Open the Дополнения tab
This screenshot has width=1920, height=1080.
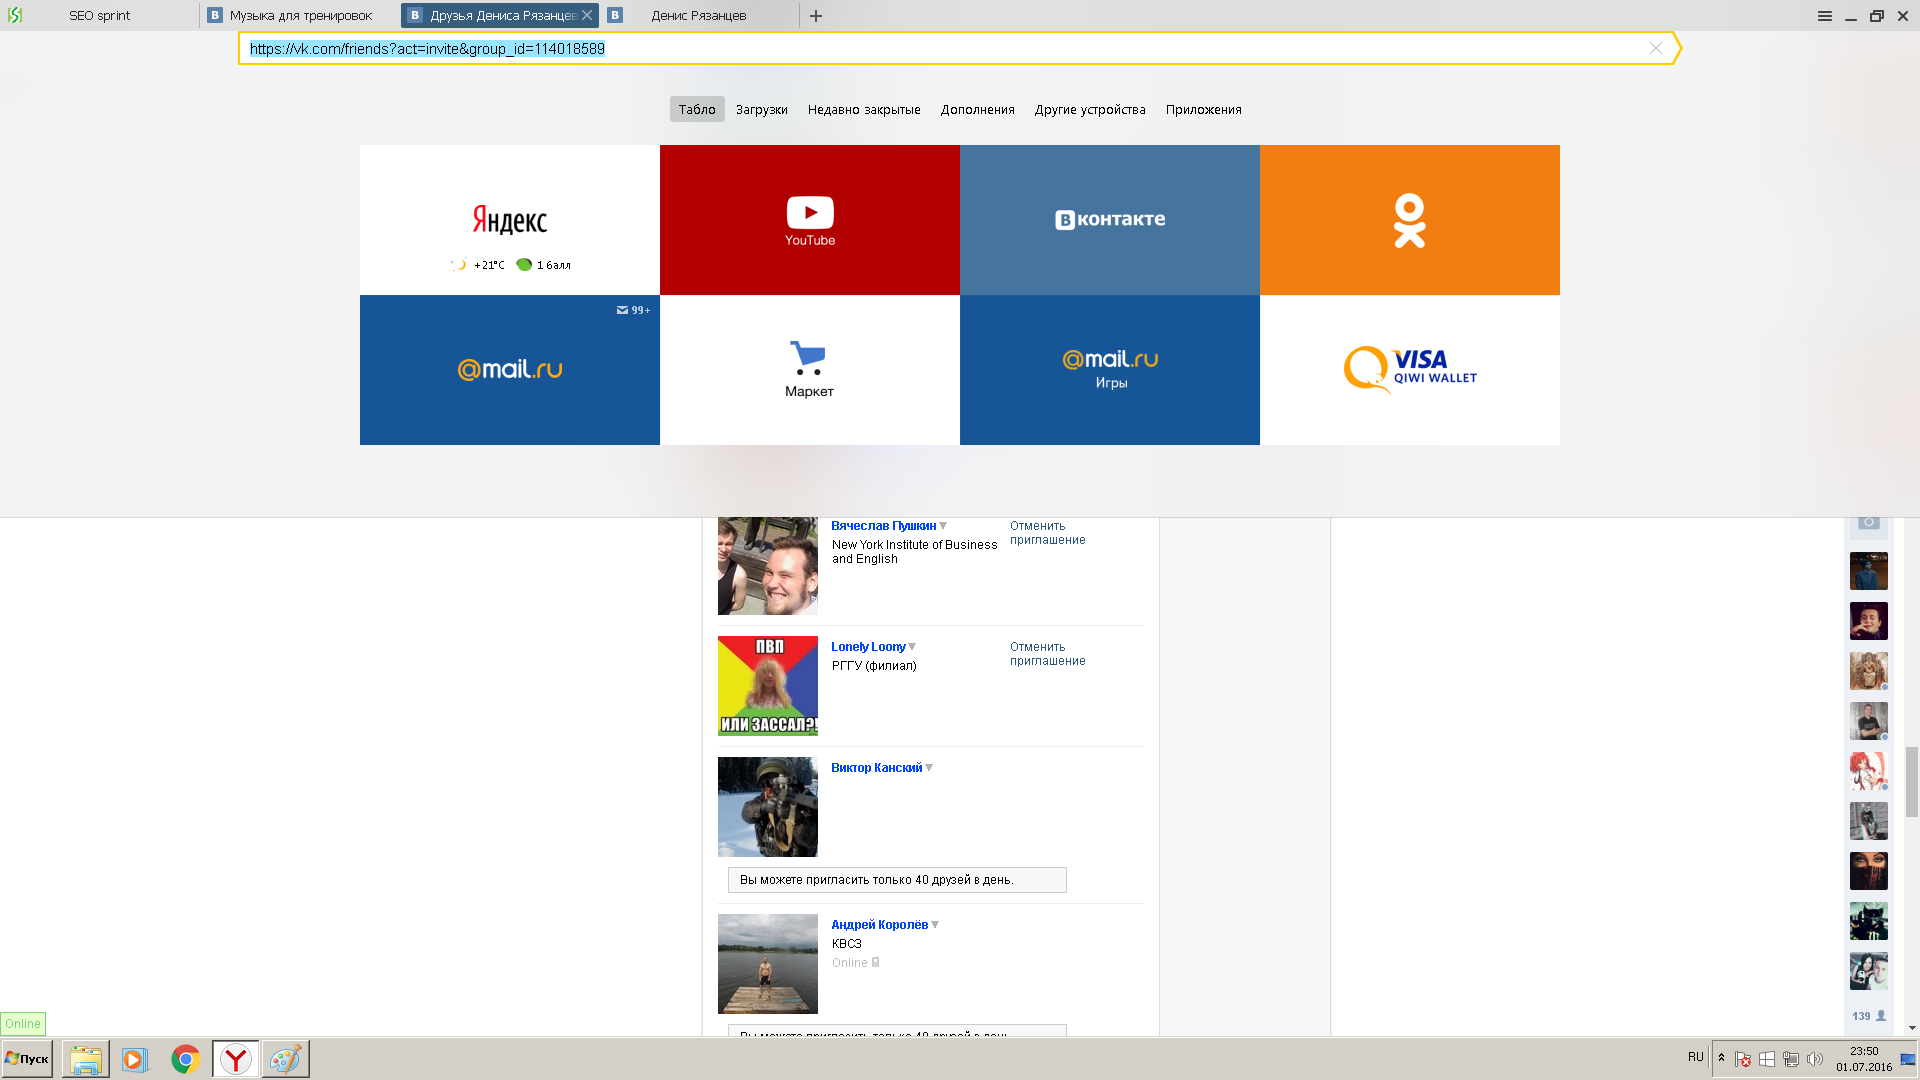[x=978, y=110]
